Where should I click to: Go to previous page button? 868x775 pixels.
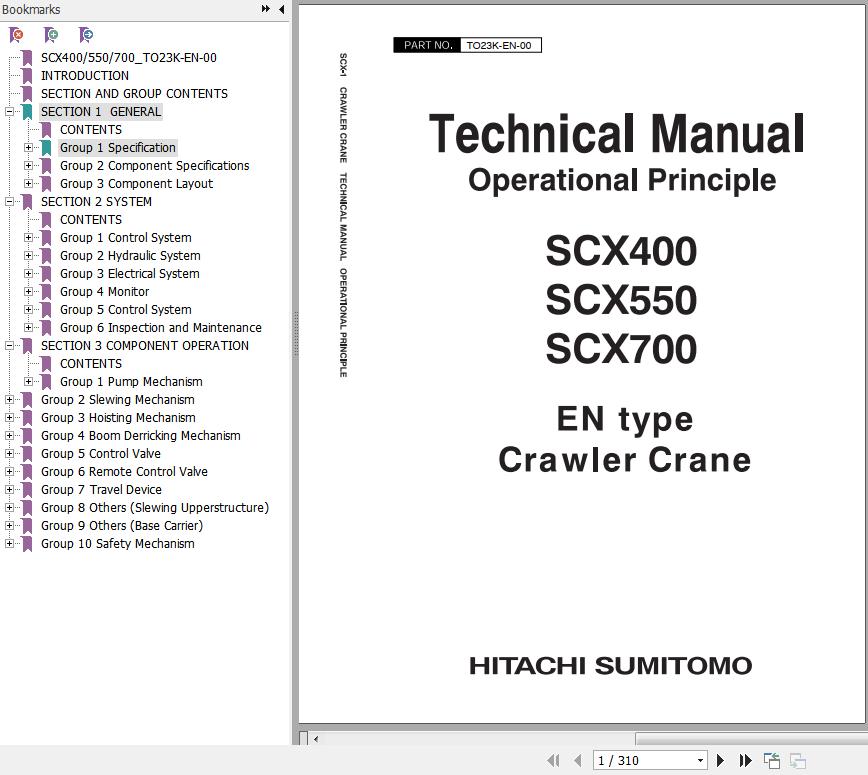[577, 761]
